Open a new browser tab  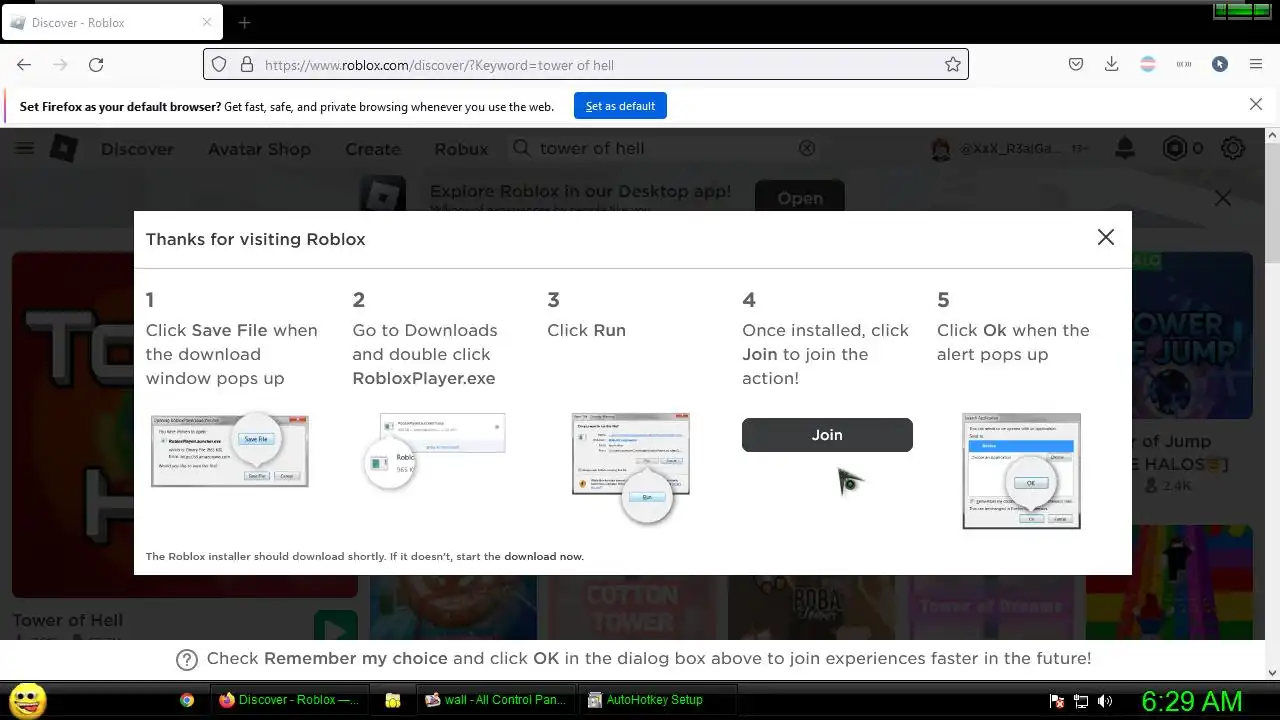[244, 22]
